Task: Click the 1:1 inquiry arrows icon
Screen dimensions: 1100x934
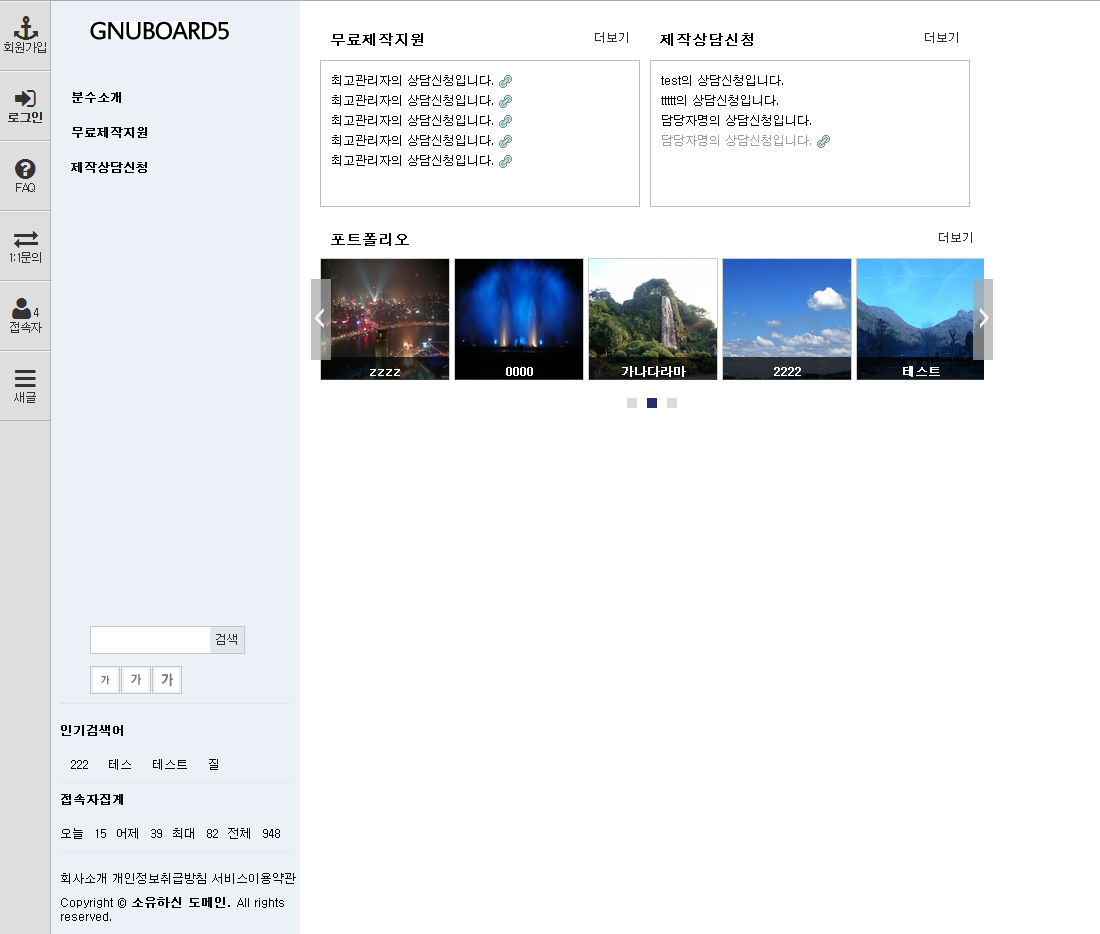Action: coord(25,239)
